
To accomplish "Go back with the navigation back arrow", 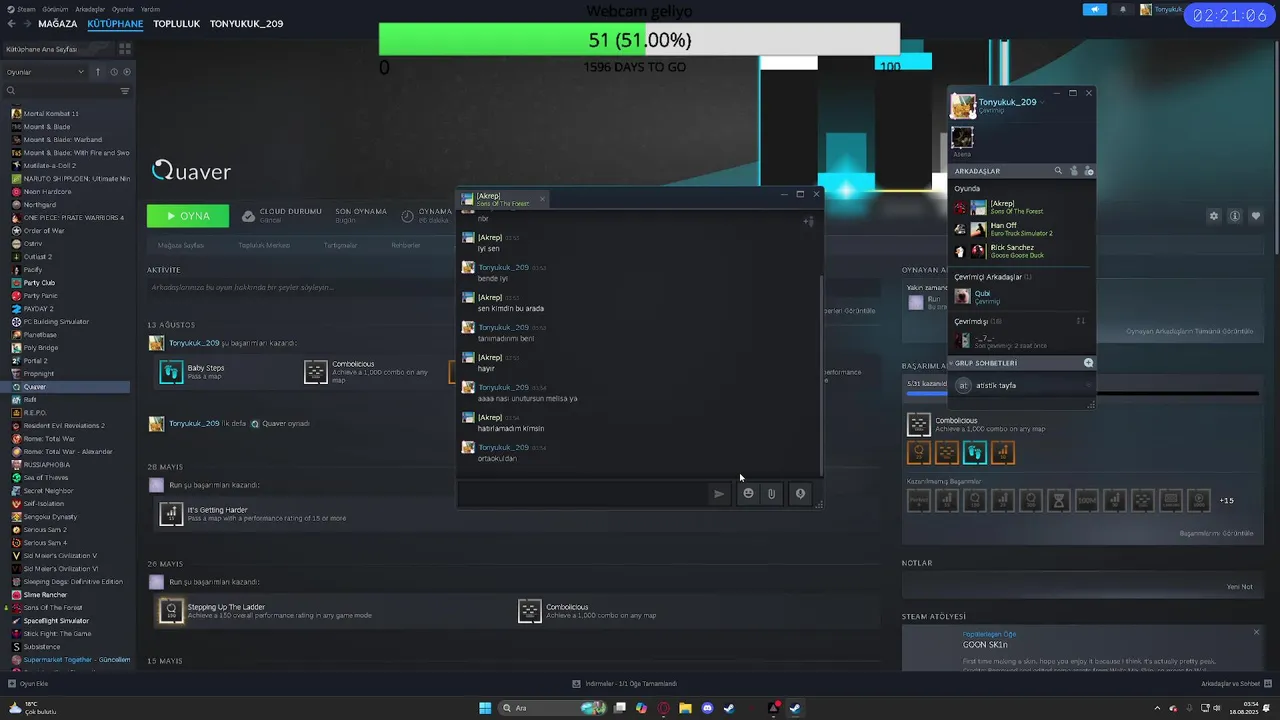I will point(11,24).
